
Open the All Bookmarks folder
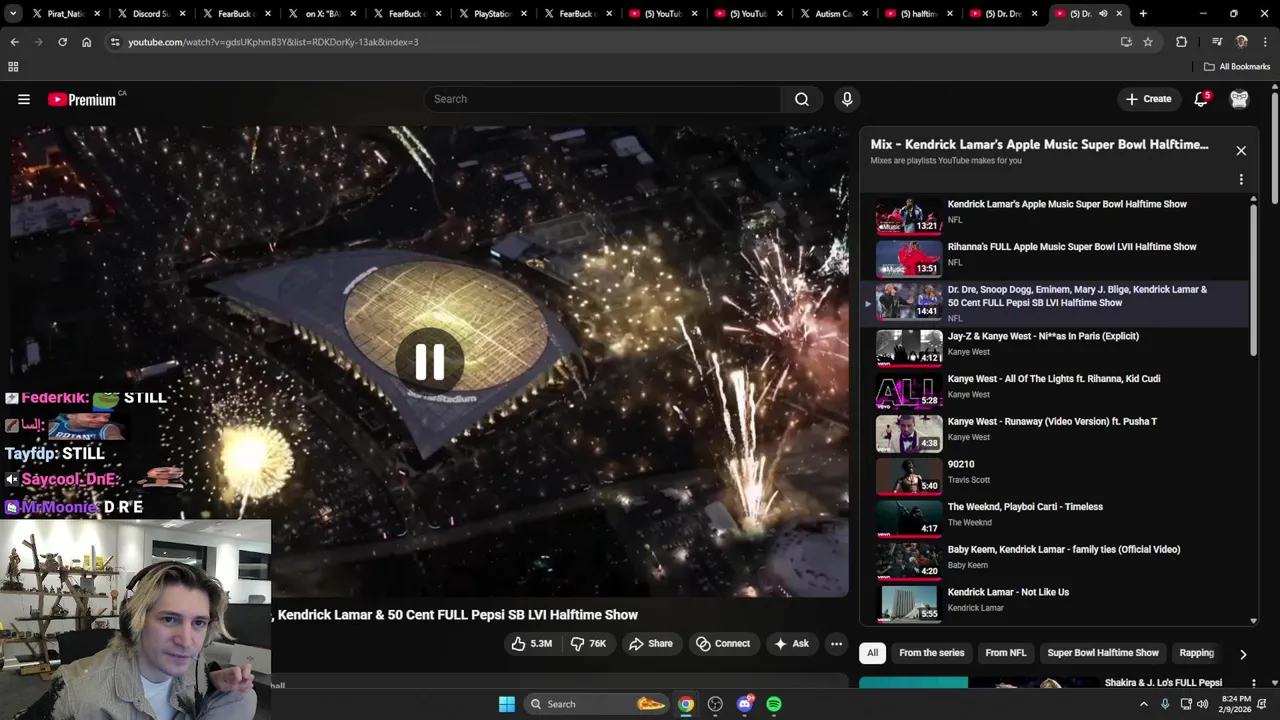1237,67
